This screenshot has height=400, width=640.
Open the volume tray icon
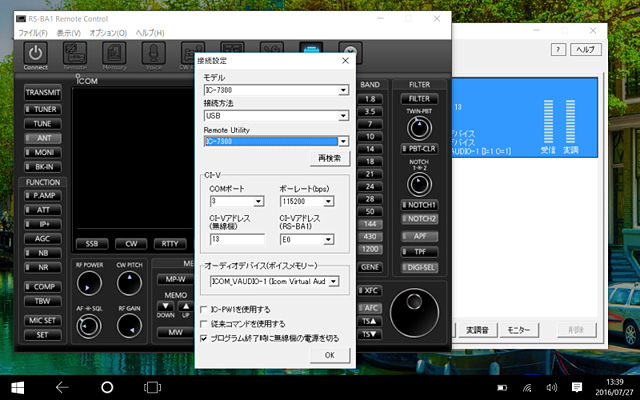(x=551, y=388)
